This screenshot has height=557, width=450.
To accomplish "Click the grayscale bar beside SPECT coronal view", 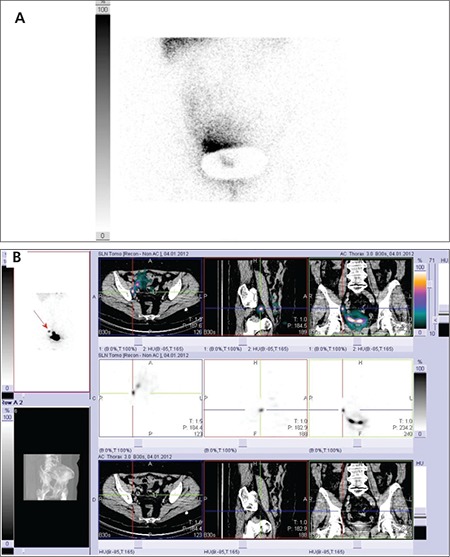I will tap(420, 401).
